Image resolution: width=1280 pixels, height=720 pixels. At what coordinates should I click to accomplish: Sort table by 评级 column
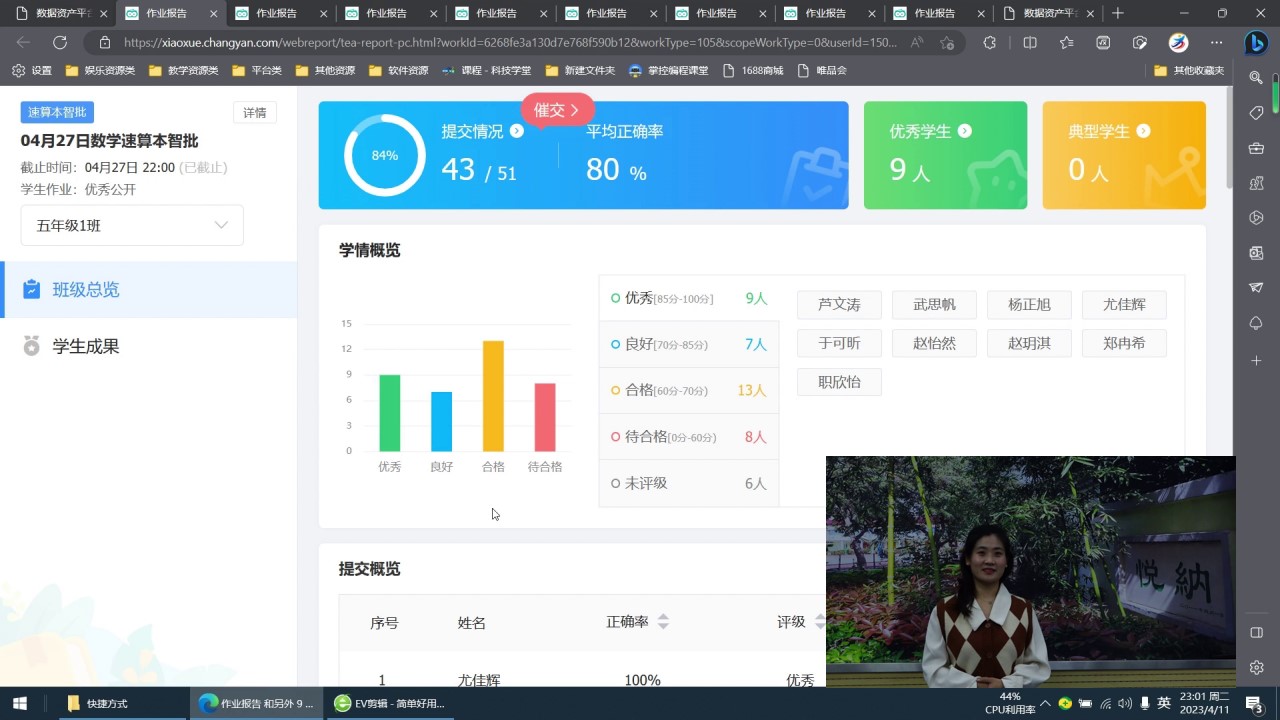[819, 622]
